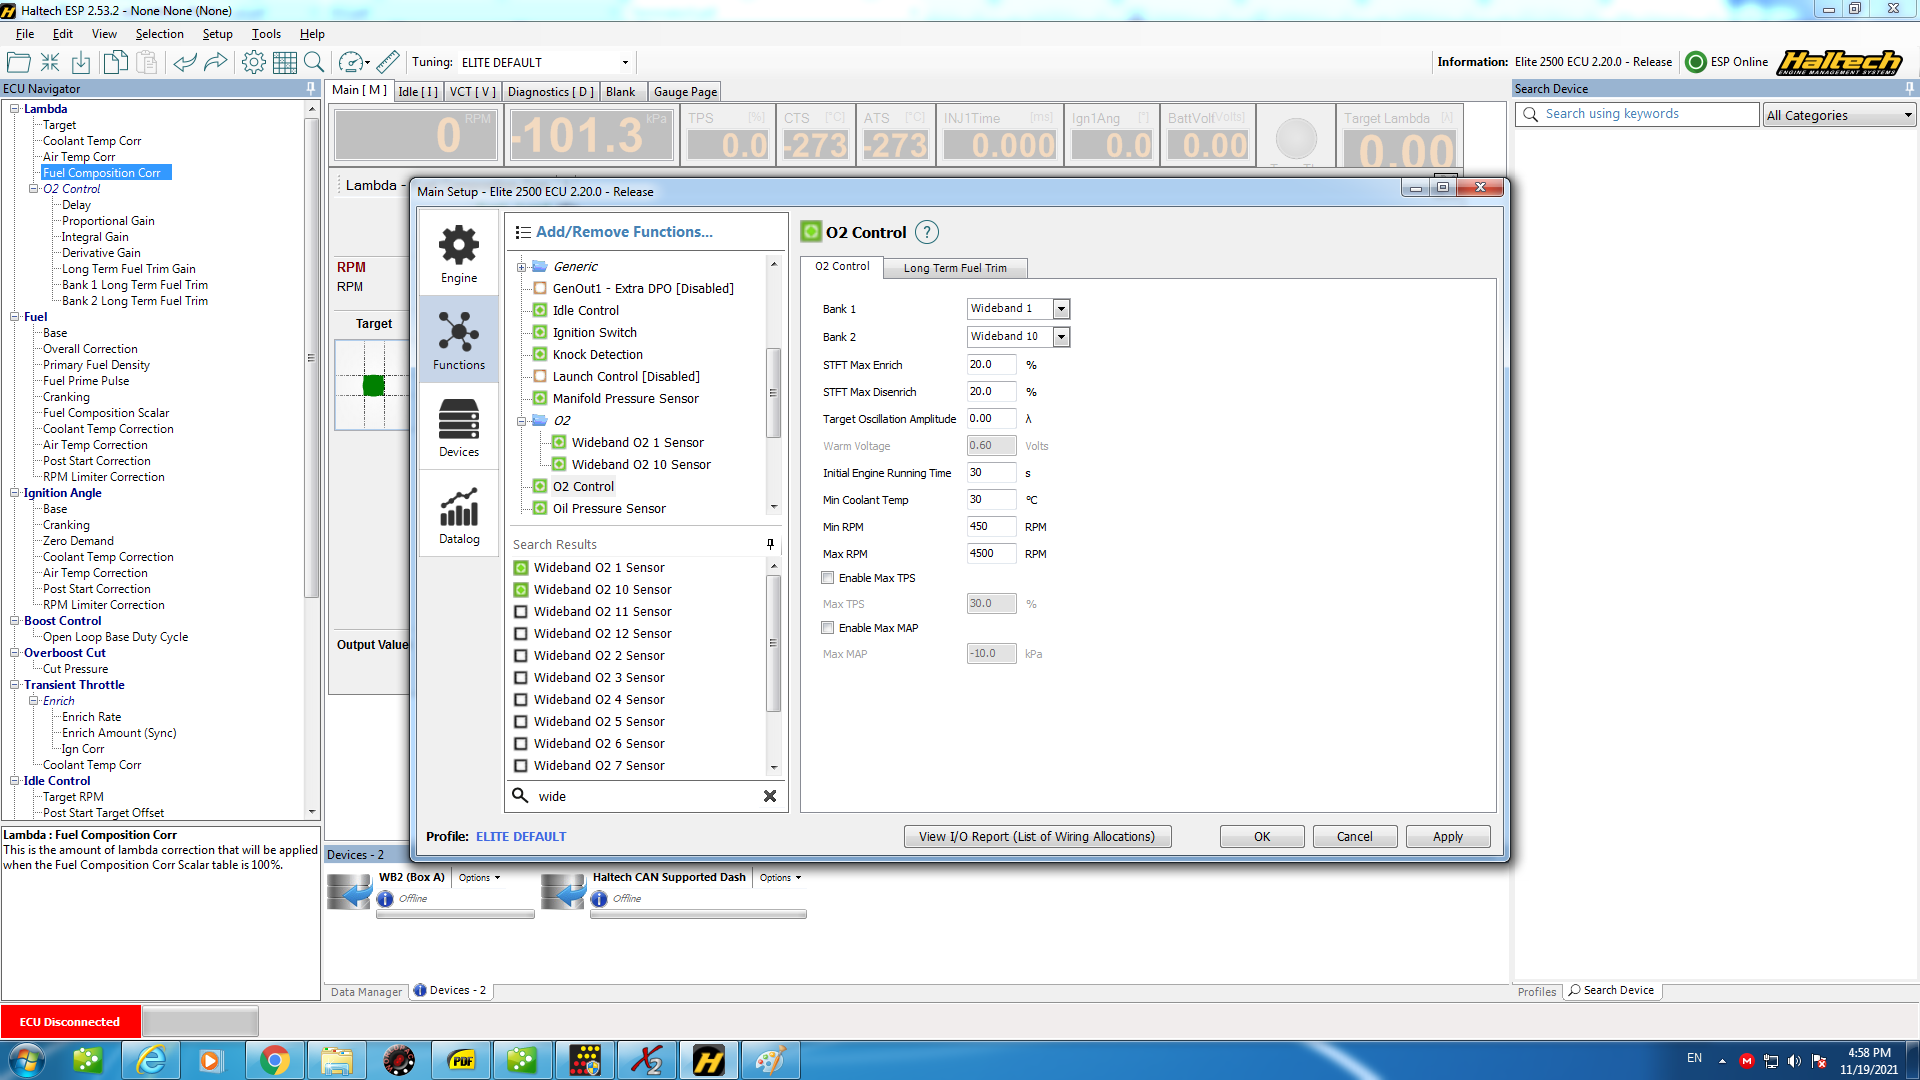Click the ELITE DEFAULT profile link
Image resolution: width=1920 pixels, height=1080 pixels.
tap(521, 837)
